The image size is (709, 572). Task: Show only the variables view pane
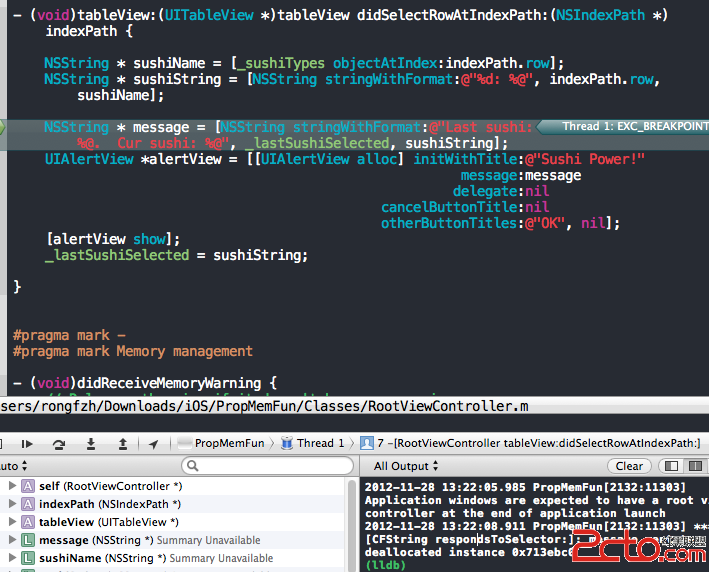pyautogui.click(x=672, y=466)
